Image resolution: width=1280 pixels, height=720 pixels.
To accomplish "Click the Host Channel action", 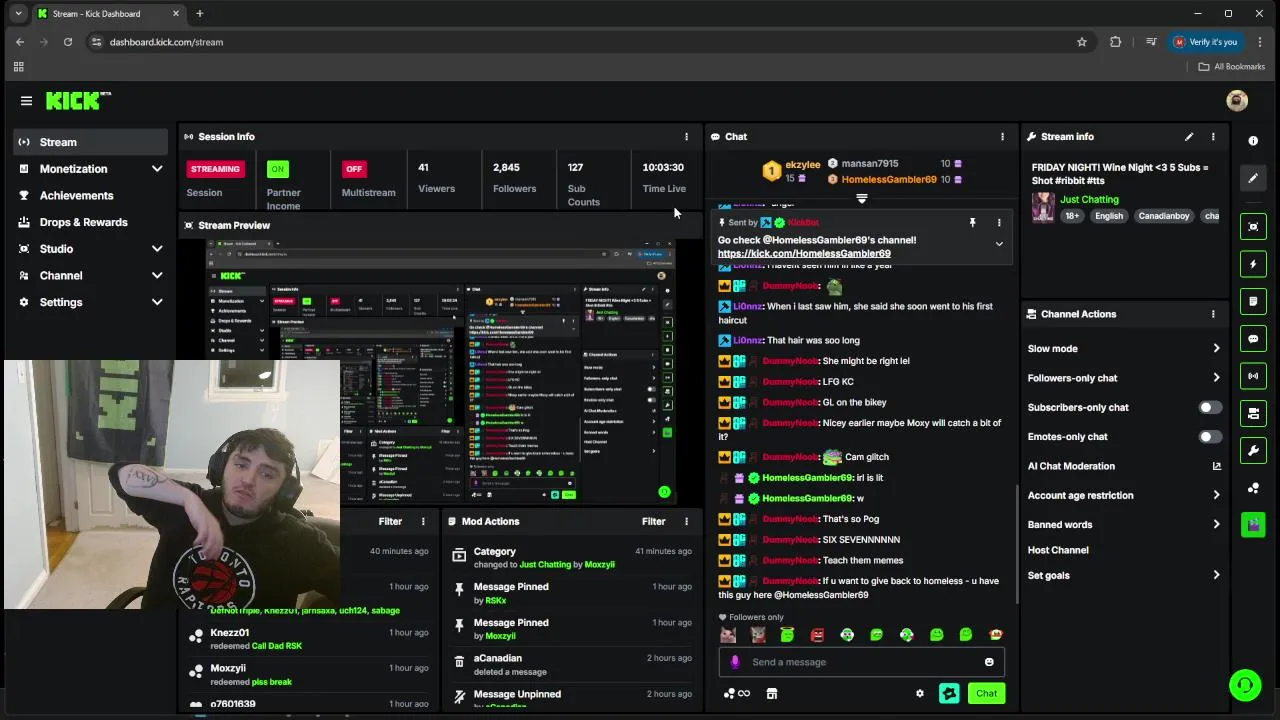I will coord(1058,550).
